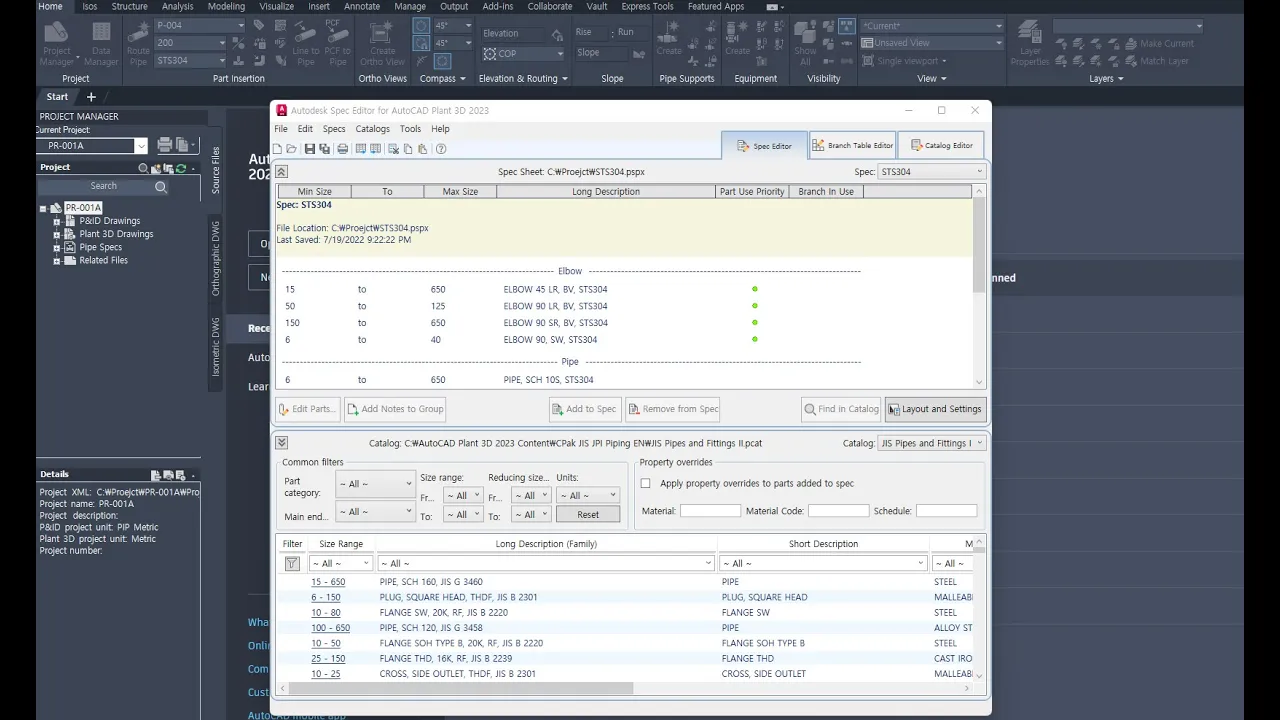1280x720 pixels.
Task: Click the Layout and Settings button
Action: (935, 409)
